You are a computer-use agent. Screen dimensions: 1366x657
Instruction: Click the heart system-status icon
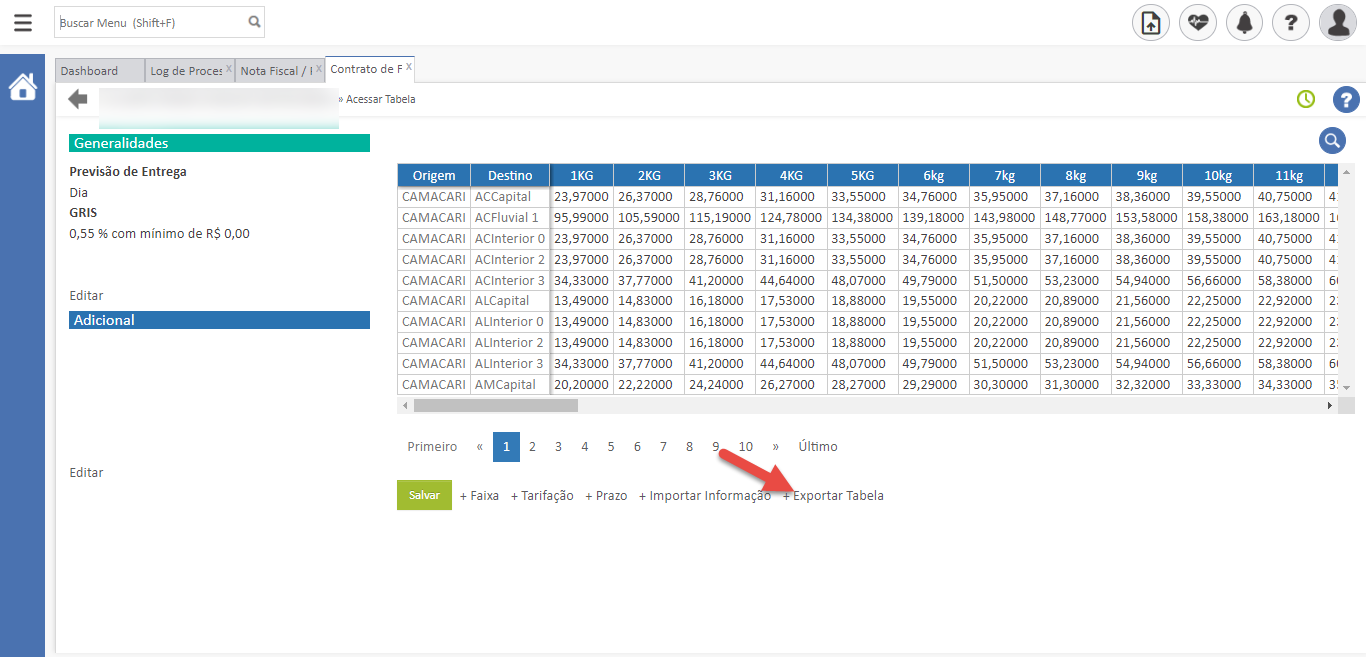click(x=1197, y=21)
